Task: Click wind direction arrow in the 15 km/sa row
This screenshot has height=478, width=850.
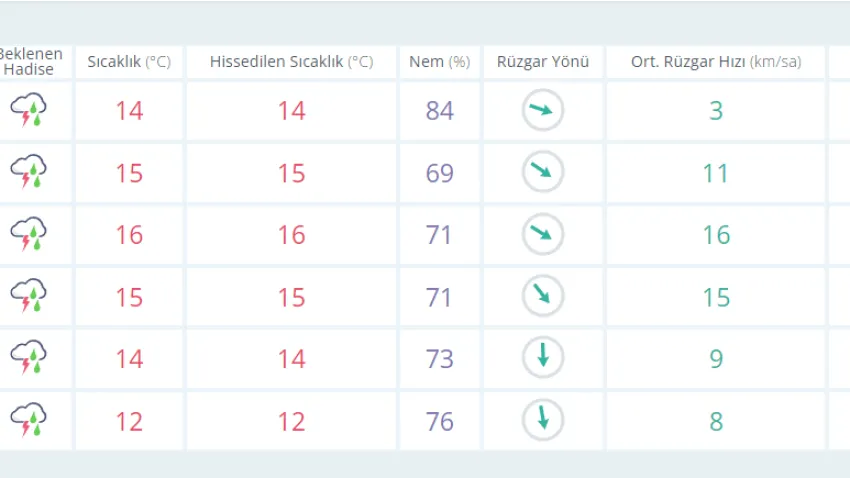Action: pyautogui.click(x=543, y=296)
